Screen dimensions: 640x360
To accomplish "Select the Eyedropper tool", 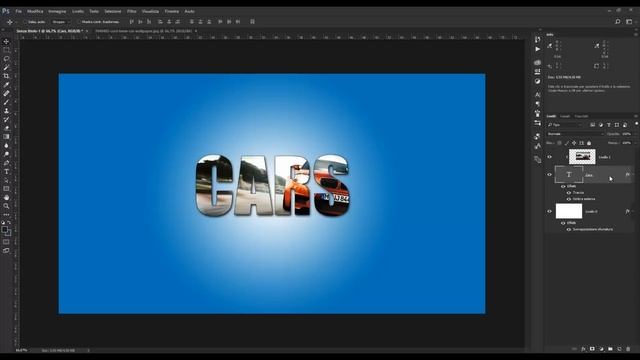I will coord(6,84).
